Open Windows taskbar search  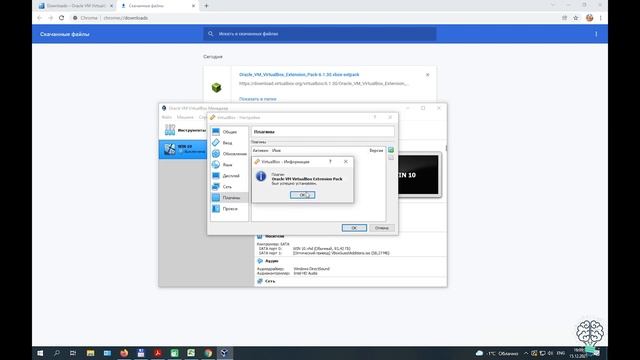tap(57, 353)
